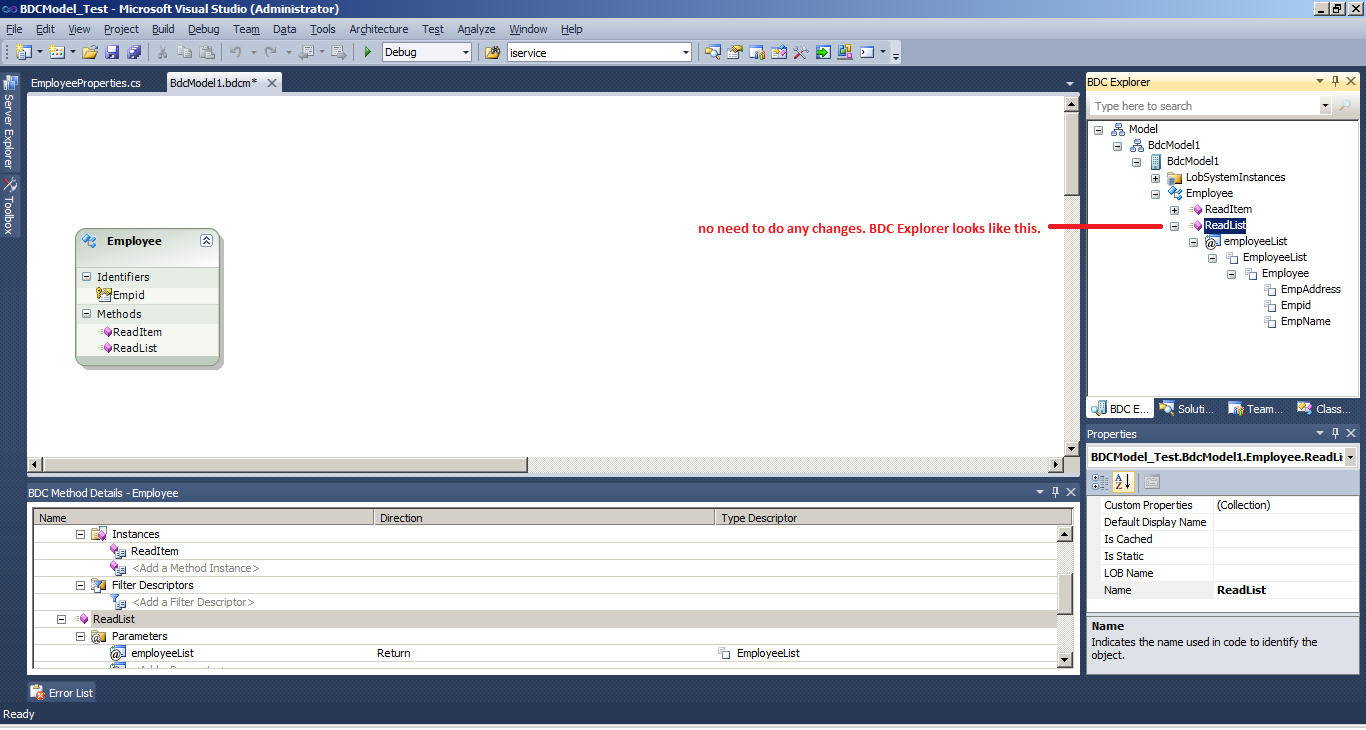Click the Navigate Backward toolbar icon
The image size is (1366, 730).
[307, 52]
